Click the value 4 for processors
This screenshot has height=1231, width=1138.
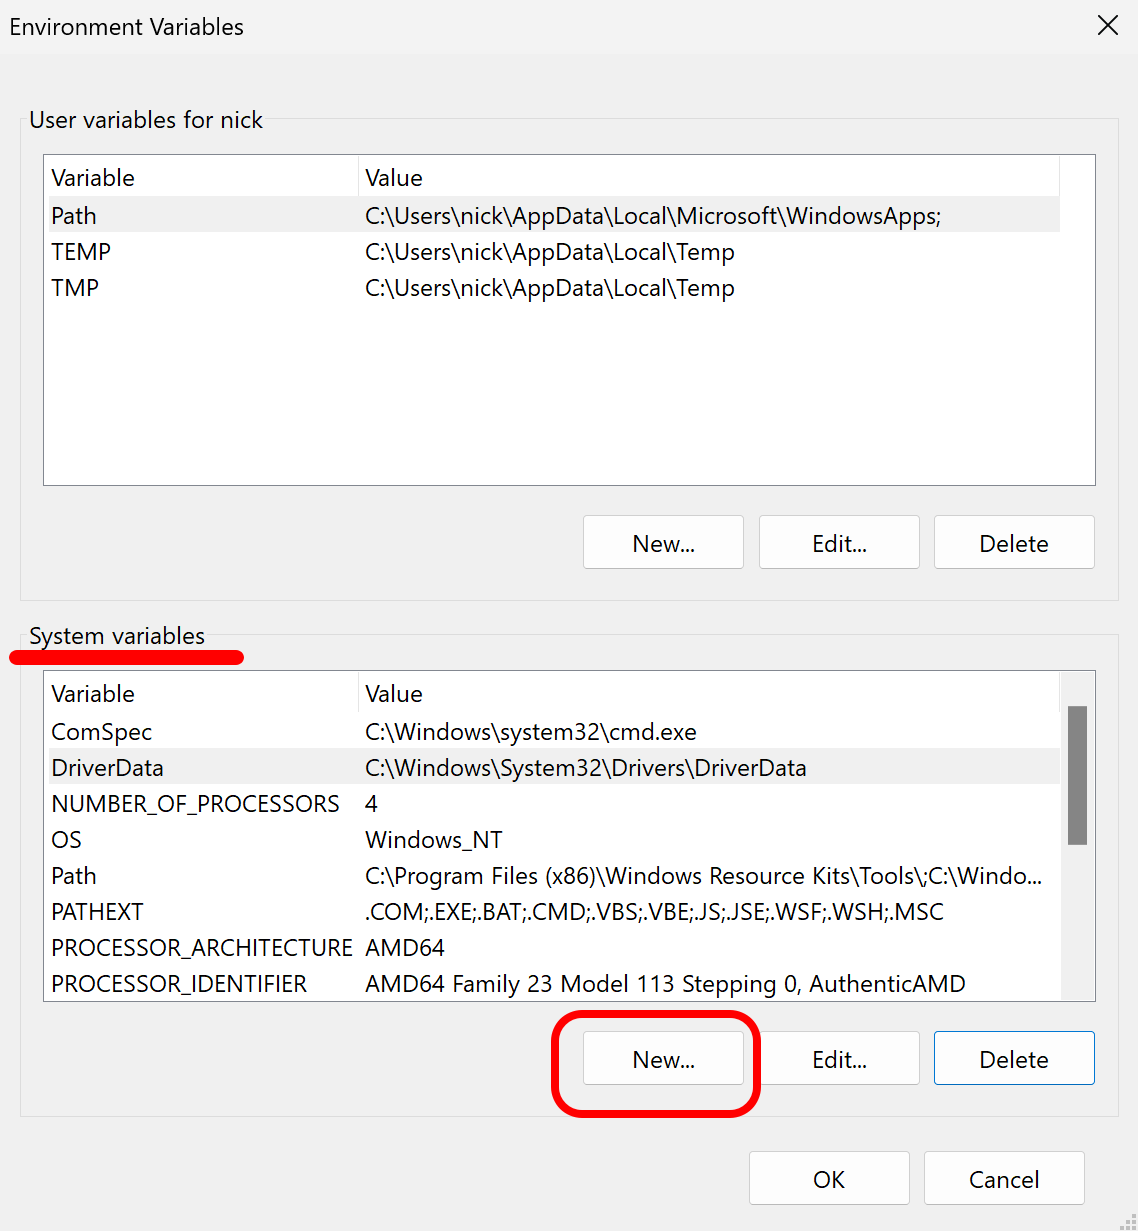point(371,804)
